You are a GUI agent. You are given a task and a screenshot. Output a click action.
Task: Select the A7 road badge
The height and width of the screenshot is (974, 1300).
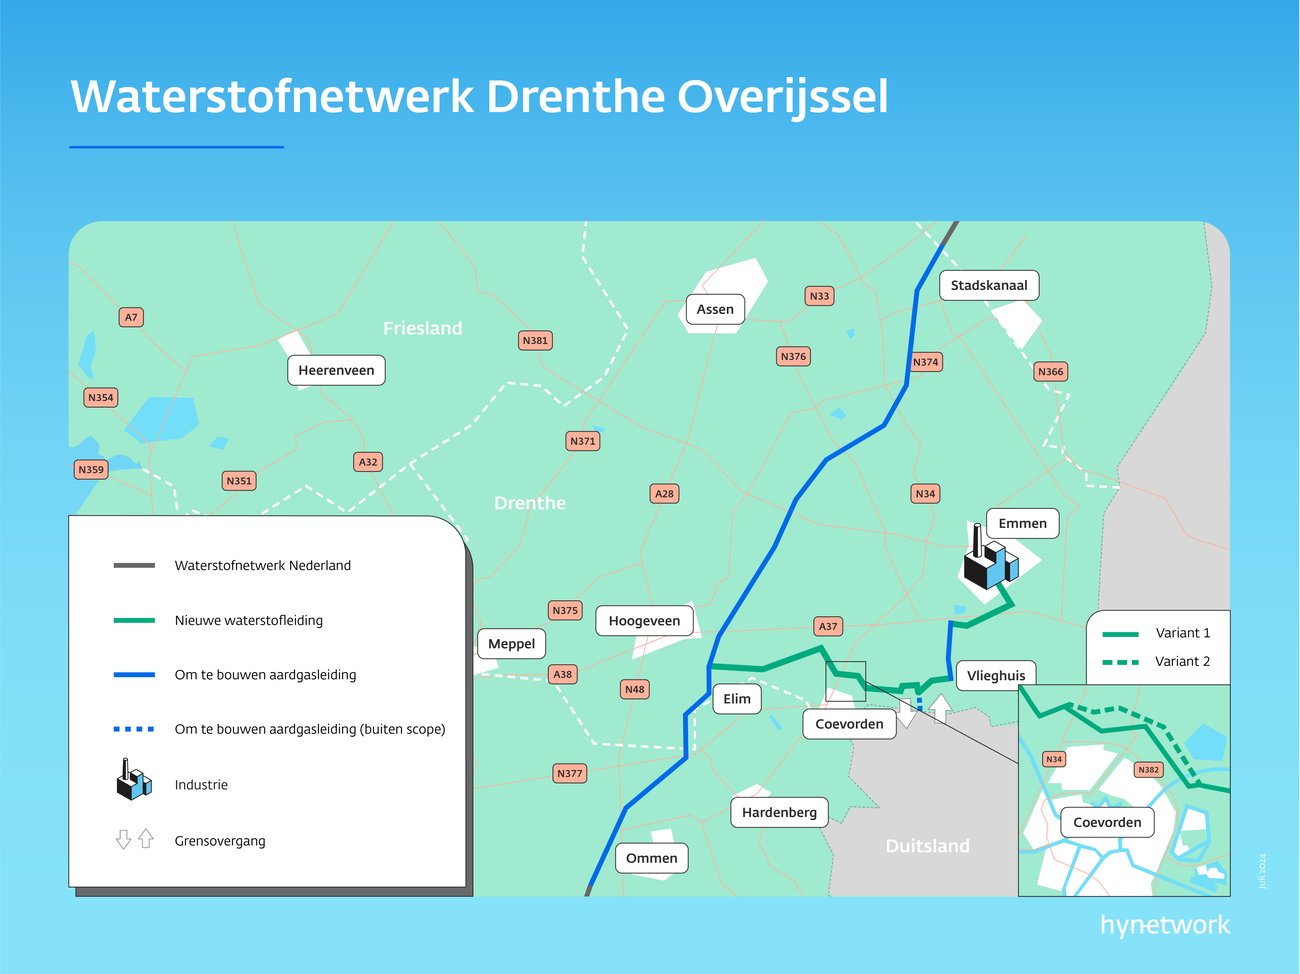[x=131, y=317]
